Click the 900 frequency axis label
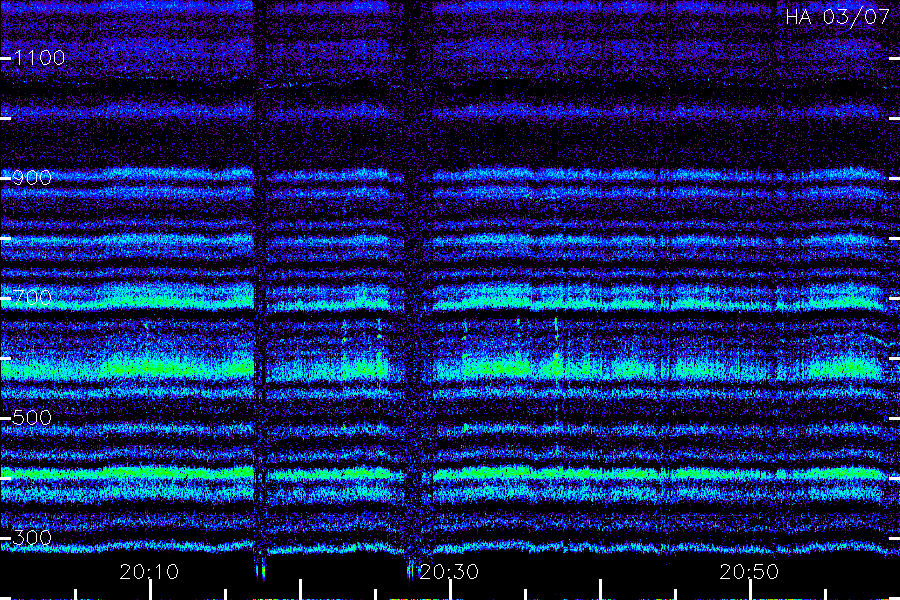 (x=32, y=177)
